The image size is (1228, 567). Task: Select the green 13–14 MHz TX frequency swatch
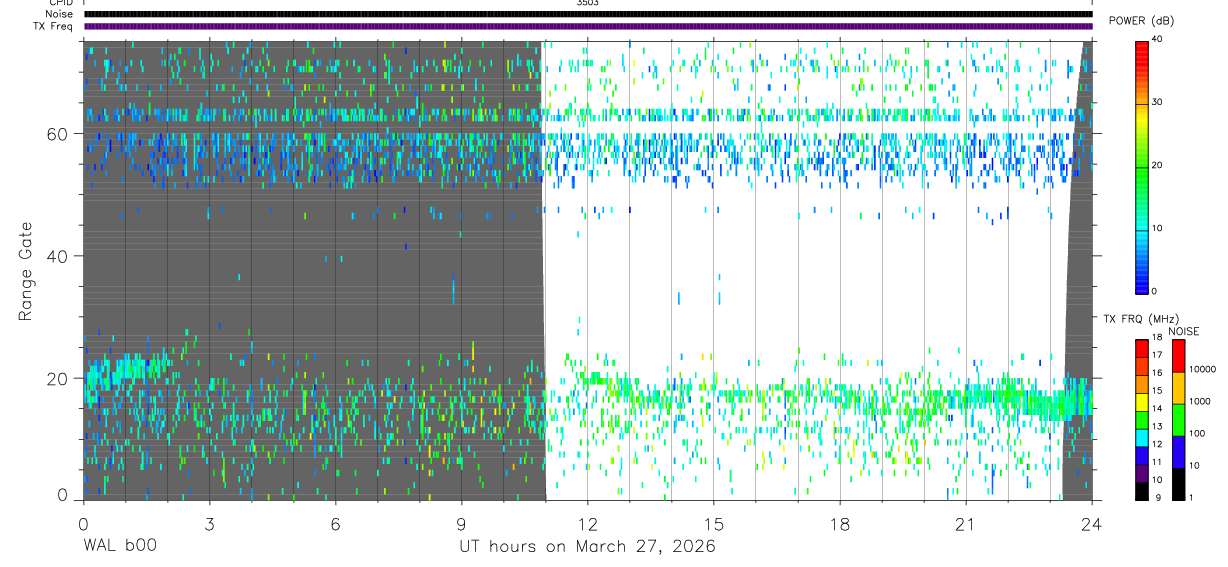(1141, 420)
